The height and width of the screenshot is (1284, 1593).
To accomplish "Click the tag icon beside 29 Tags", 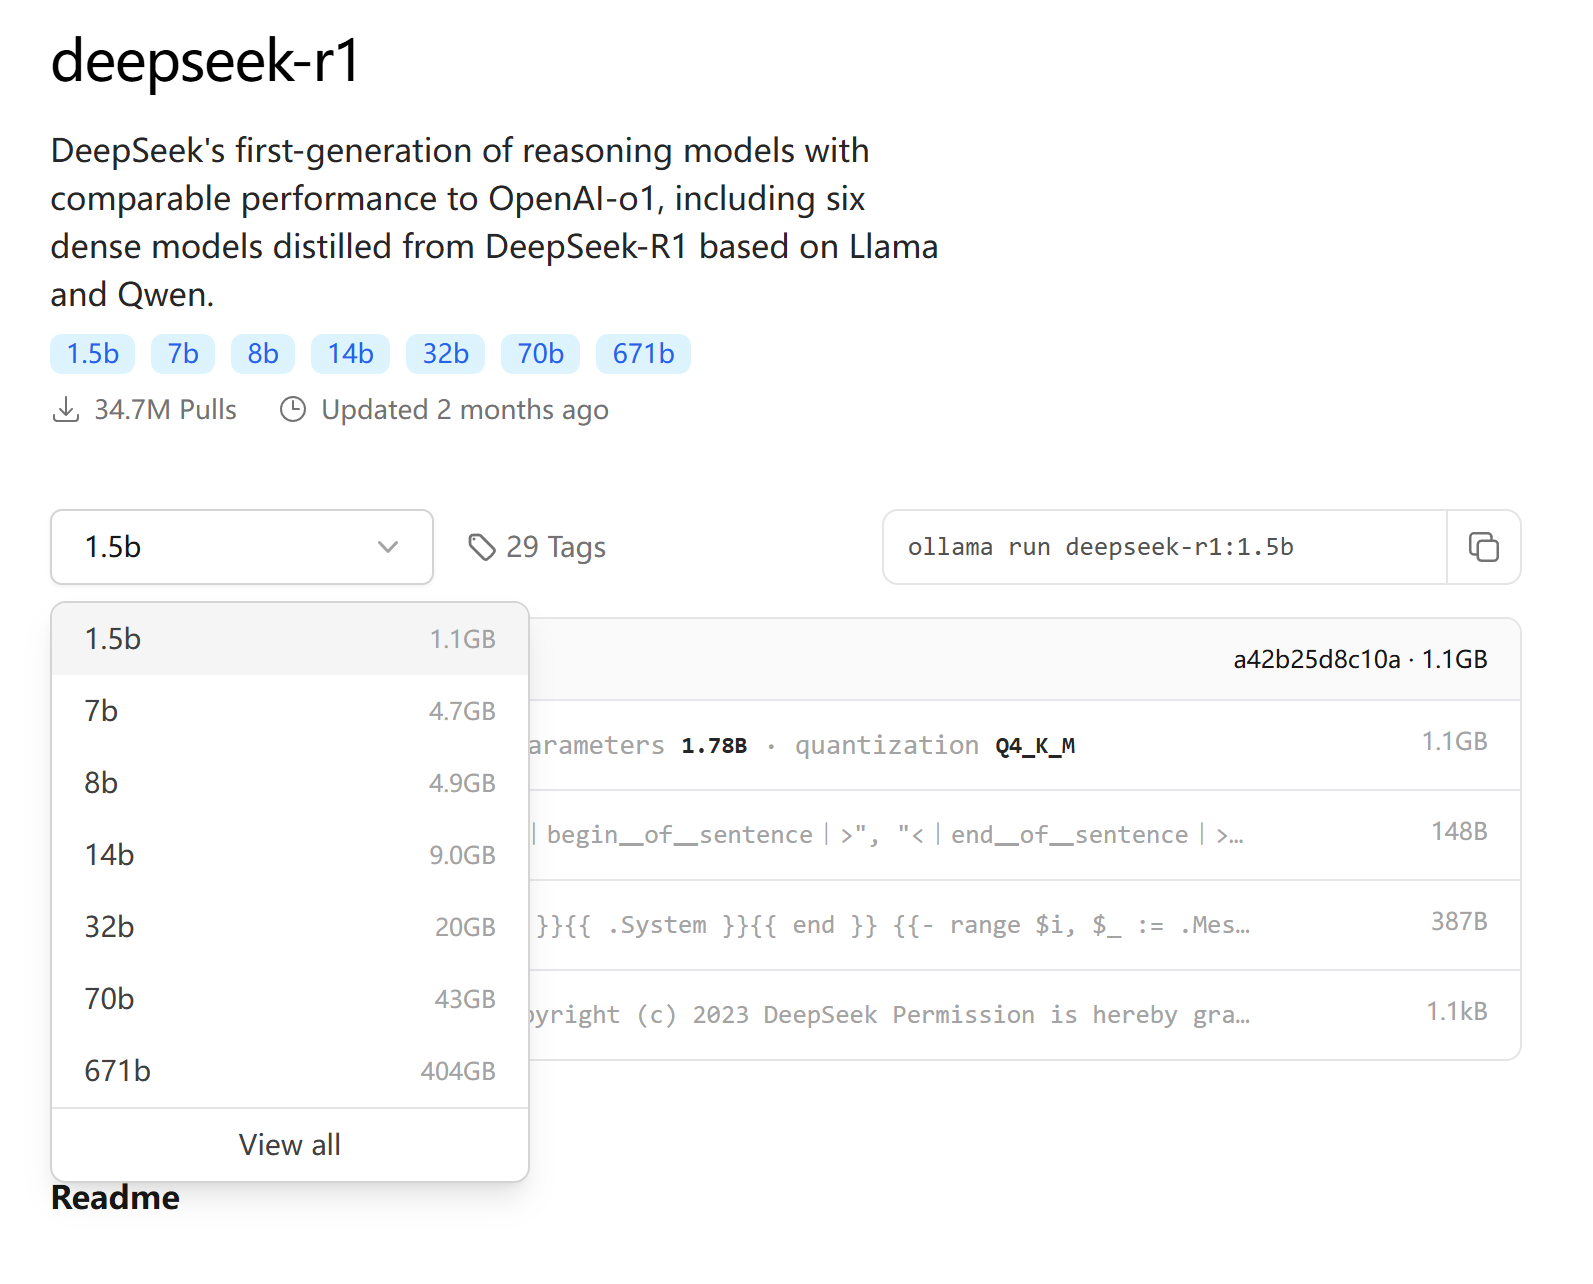I will pyautogui.click(x=482, y=547).
